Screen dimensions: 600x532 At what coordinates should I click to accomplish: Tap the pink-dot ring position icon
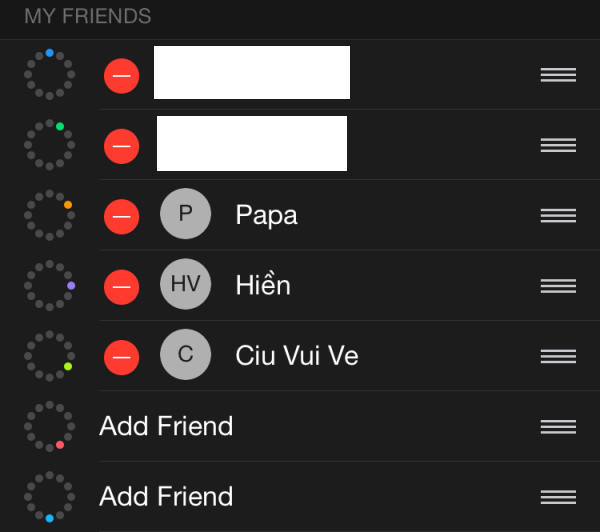tap(49, 426)
